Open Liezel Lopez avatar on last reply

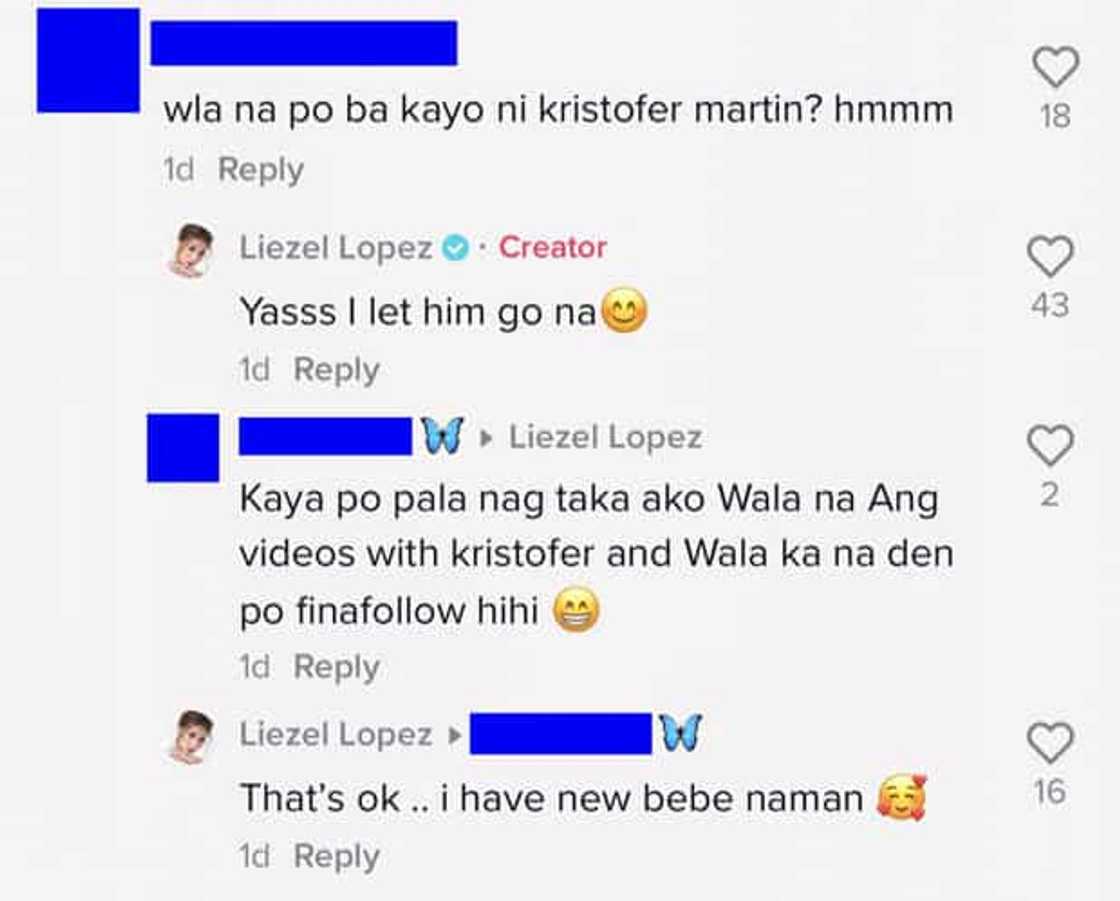point(190,737)
